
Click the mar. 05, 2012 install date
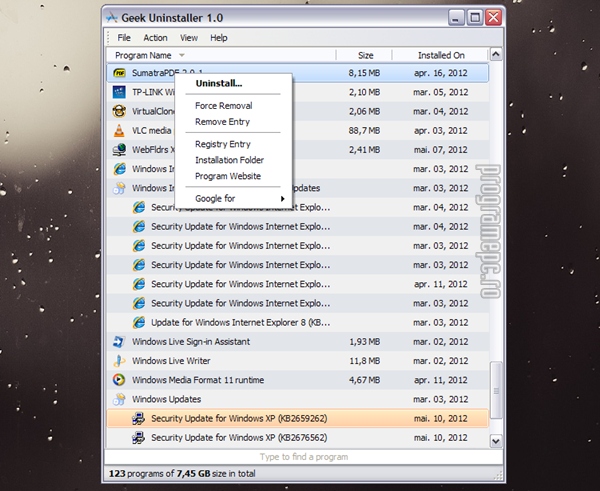(x=440, y=92)
